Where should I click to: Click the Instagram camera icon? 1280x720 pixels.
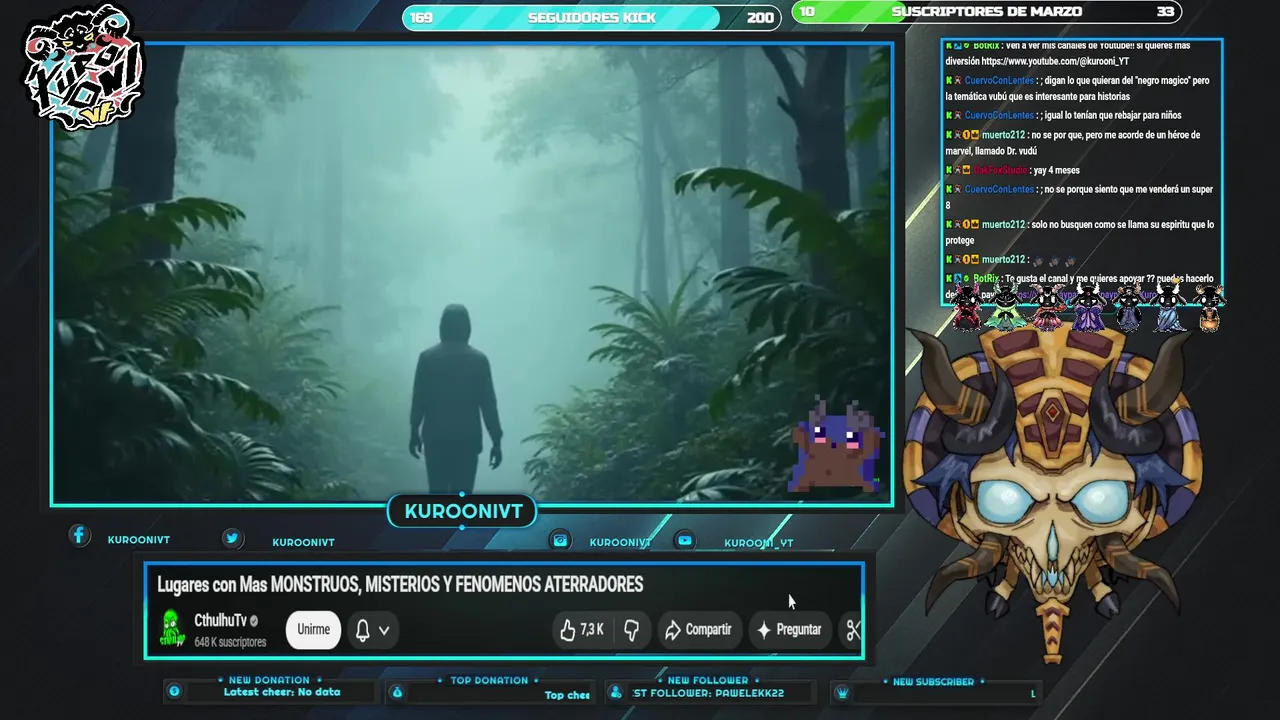pyautogui.click(x=560, y=540)
